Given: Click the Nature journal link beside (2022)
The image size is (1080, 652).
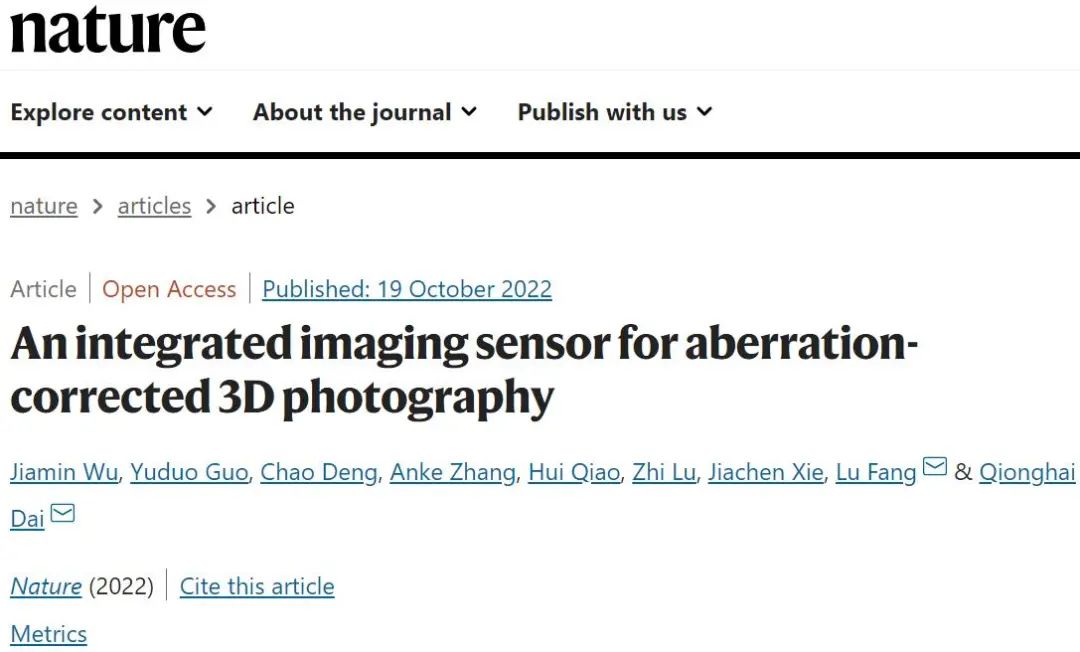Looking at the screenshot, I should 46,587.
